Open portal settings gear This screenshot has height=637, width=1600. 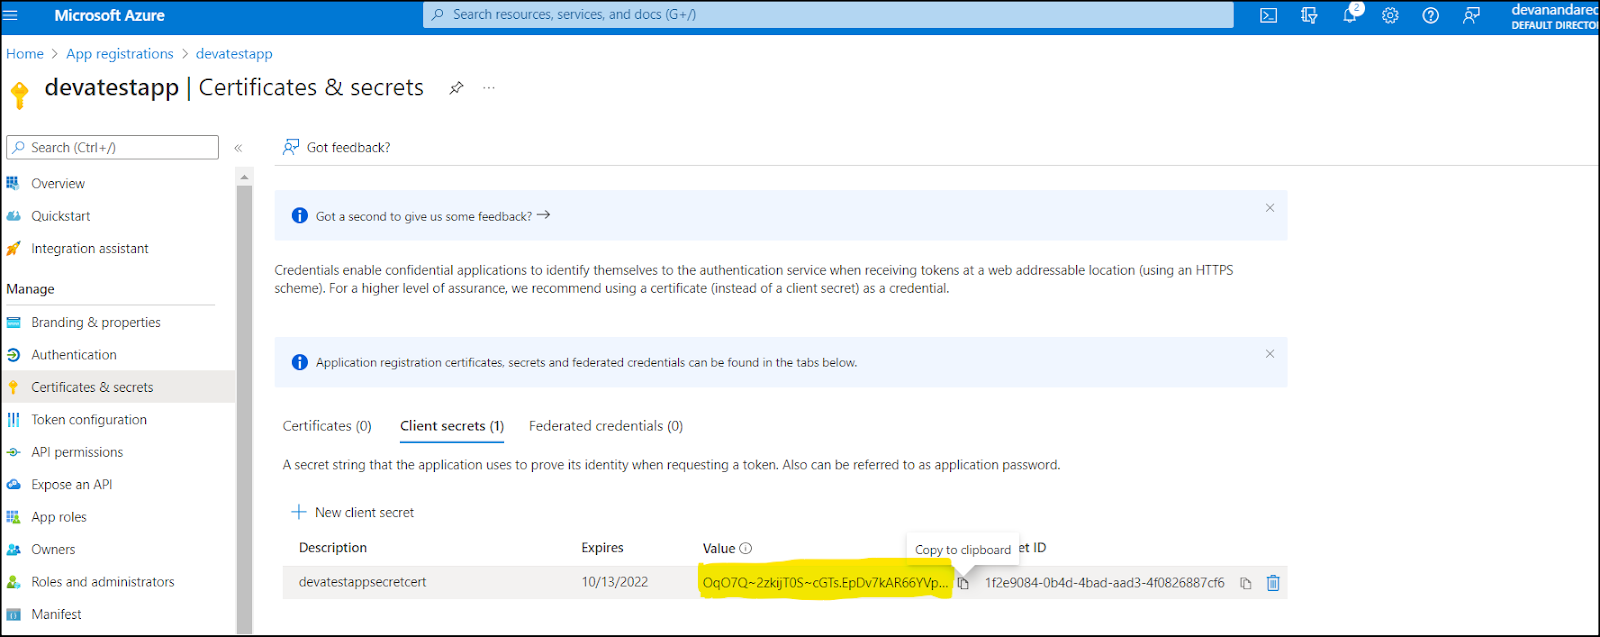pos(1390,16)
